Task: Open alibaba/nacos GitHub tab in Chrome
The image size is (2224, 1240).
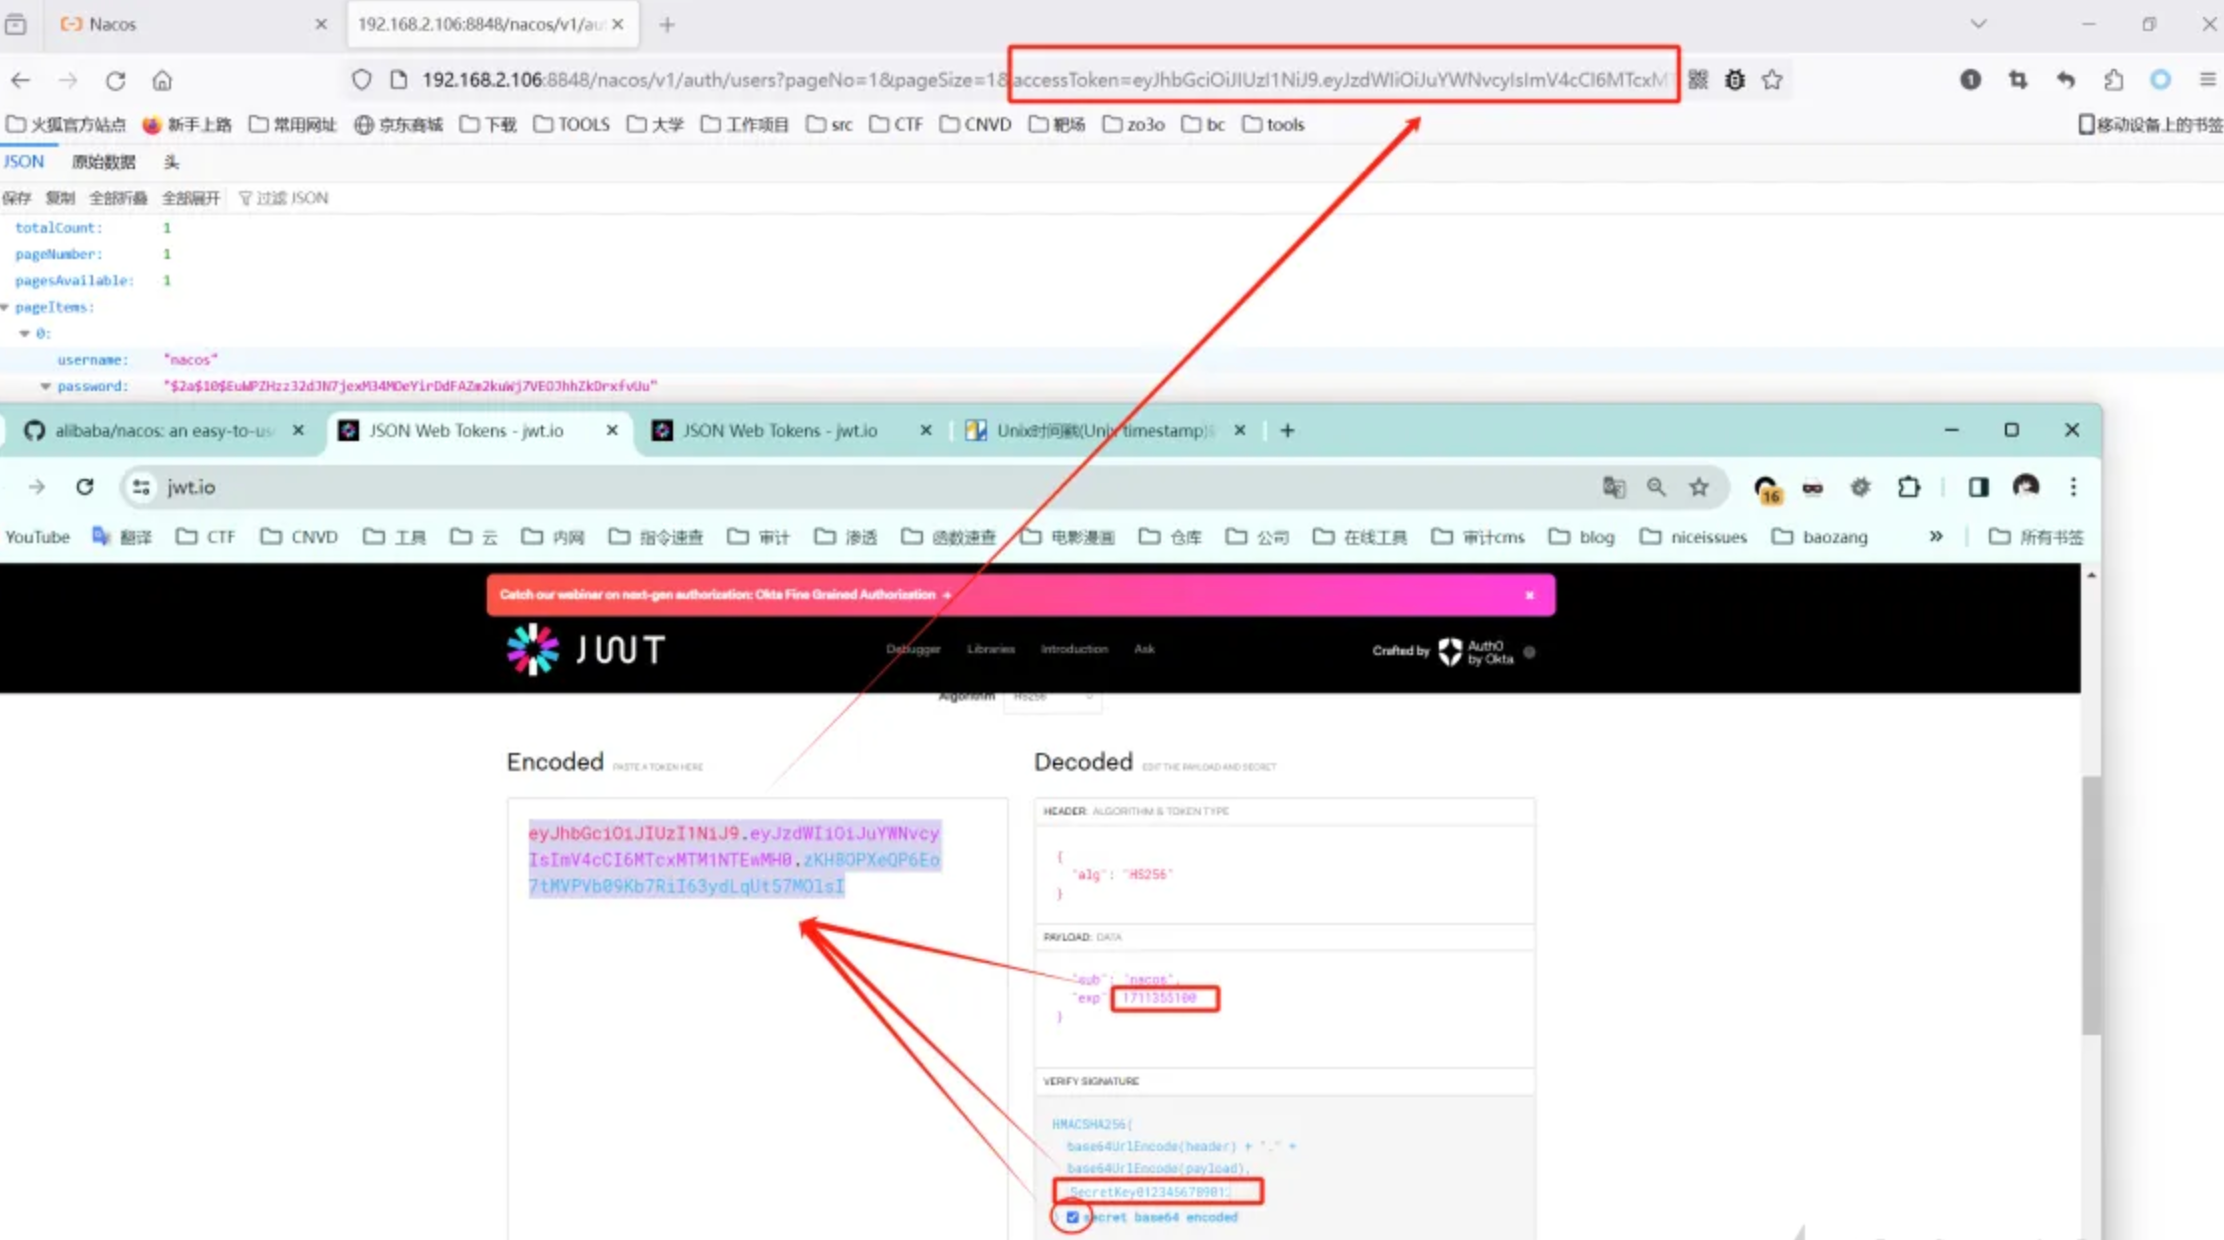Action: tap(163, 430)
